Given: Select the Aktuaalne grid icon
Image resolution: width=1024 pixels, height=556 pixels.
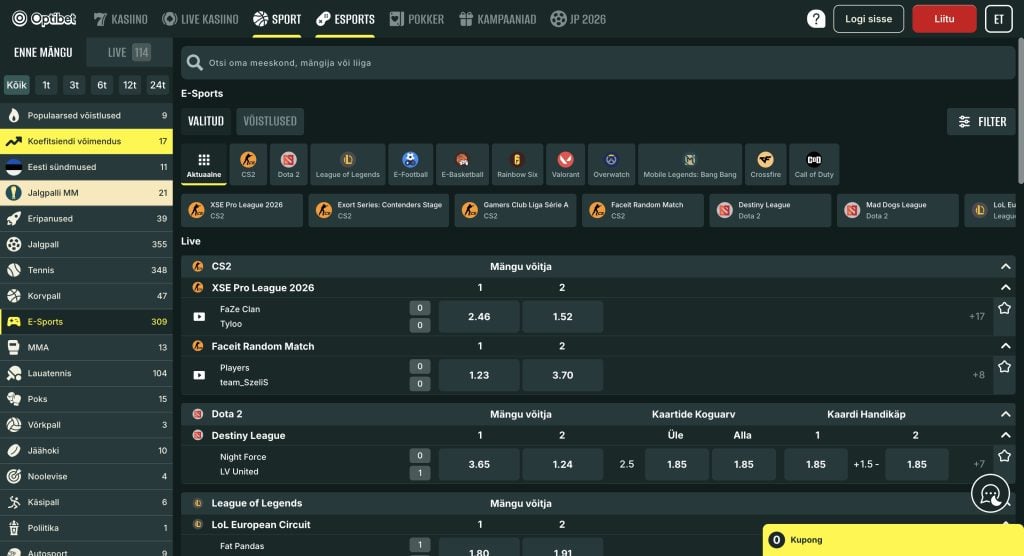Looking at the screenshot, I should coord(204,164).
